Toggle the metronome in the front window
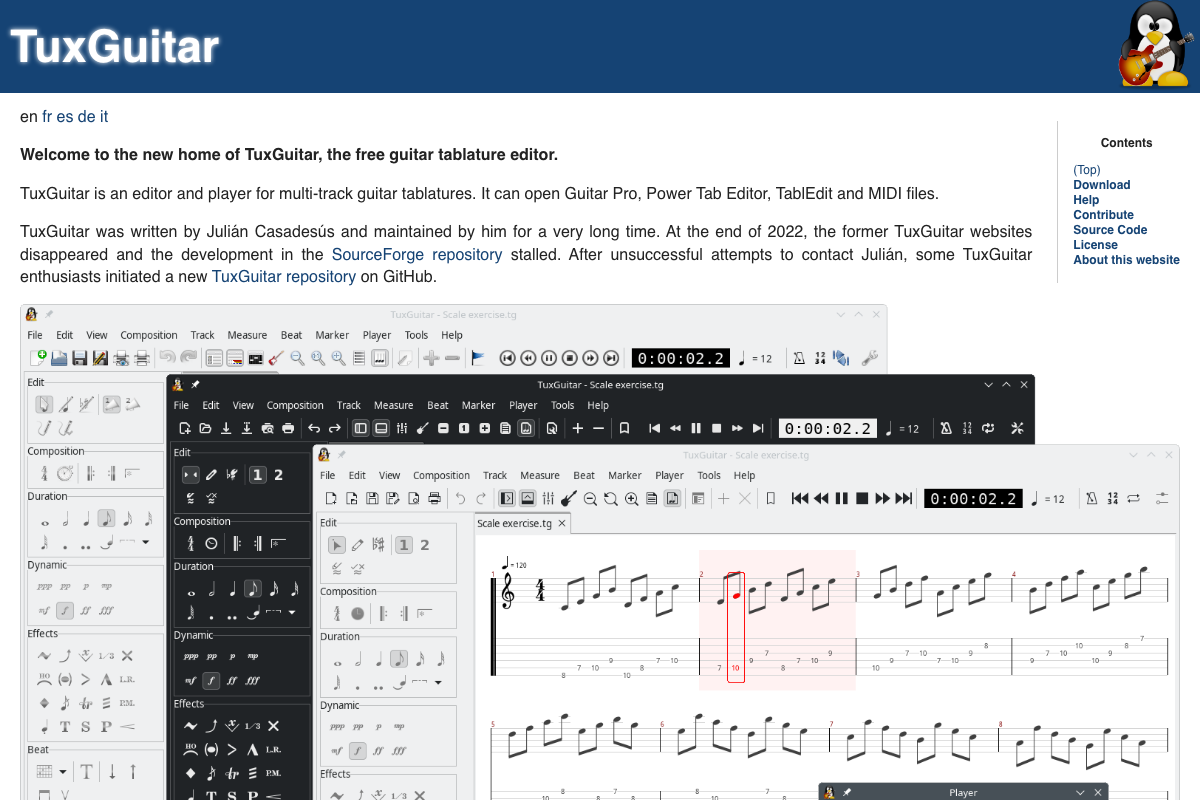 [1092, 498]
